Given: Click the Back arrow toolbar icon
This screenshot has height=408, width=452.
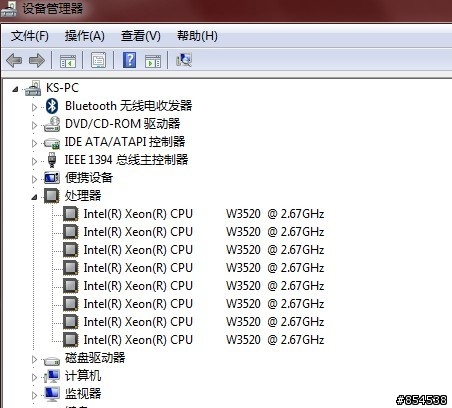Looking at the screenshot, I should click(x=14, y=60).
